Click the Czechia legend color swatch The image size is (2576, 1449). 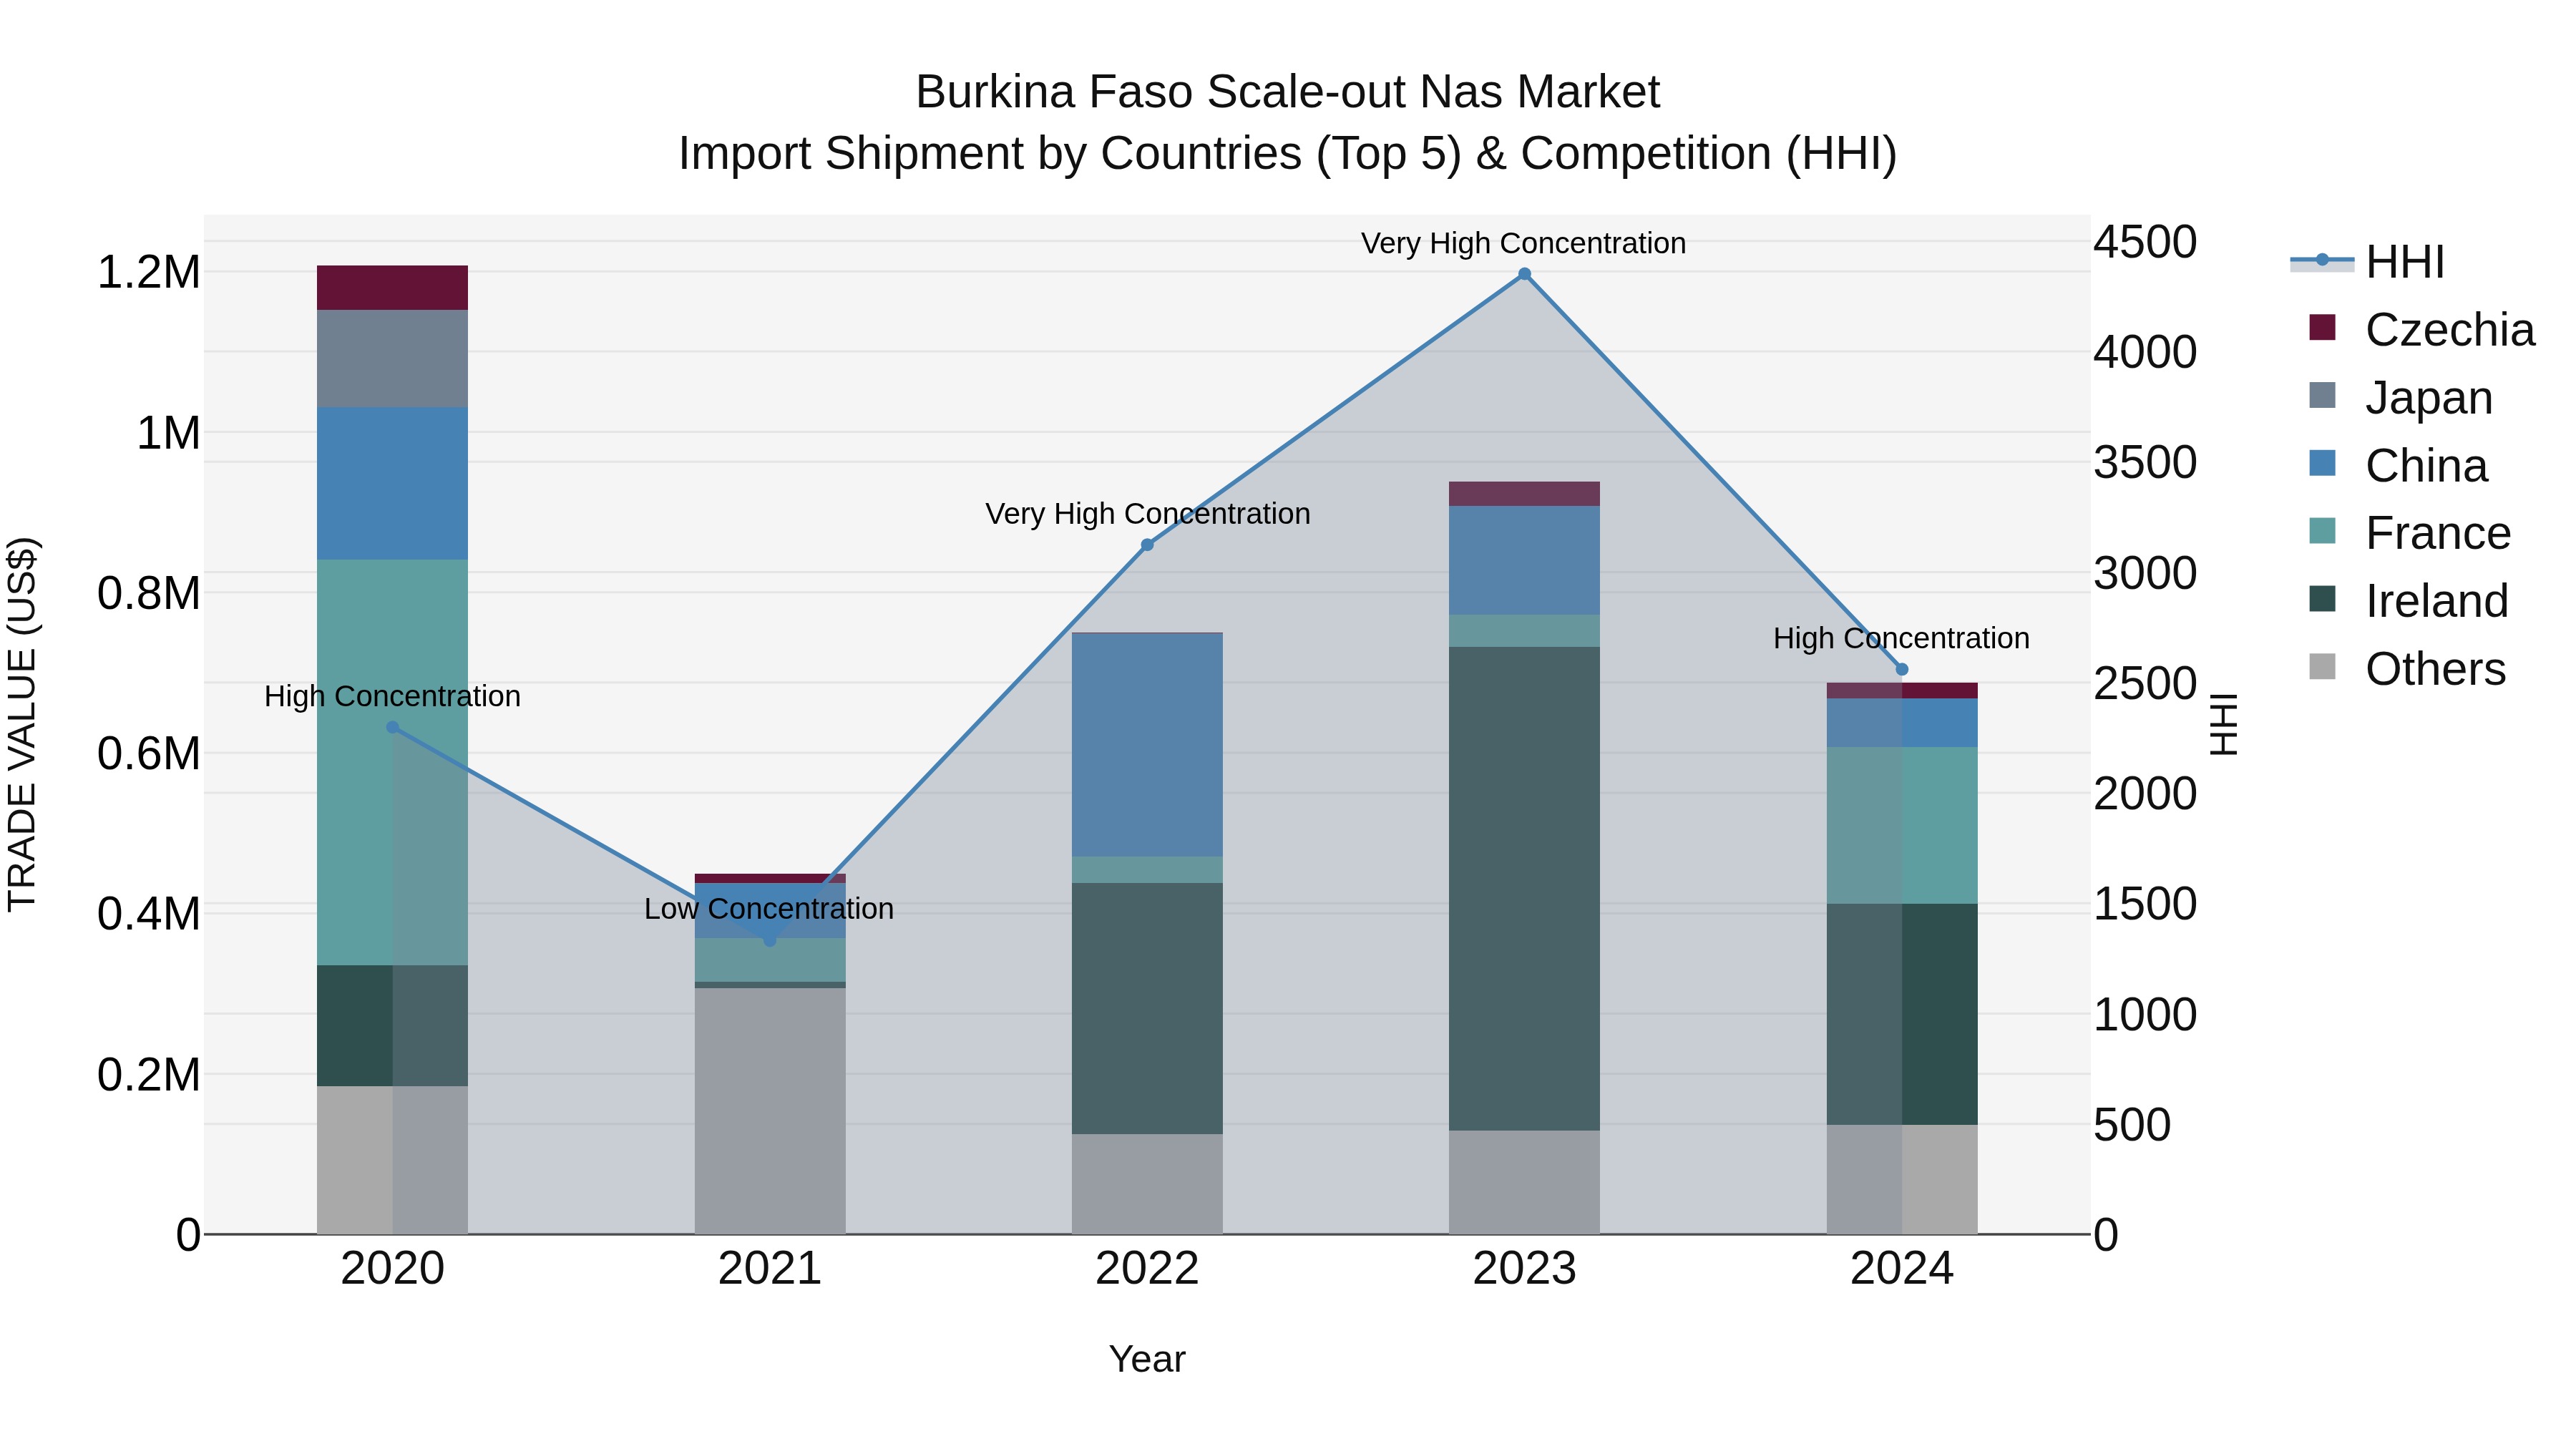pos(2322,327)
